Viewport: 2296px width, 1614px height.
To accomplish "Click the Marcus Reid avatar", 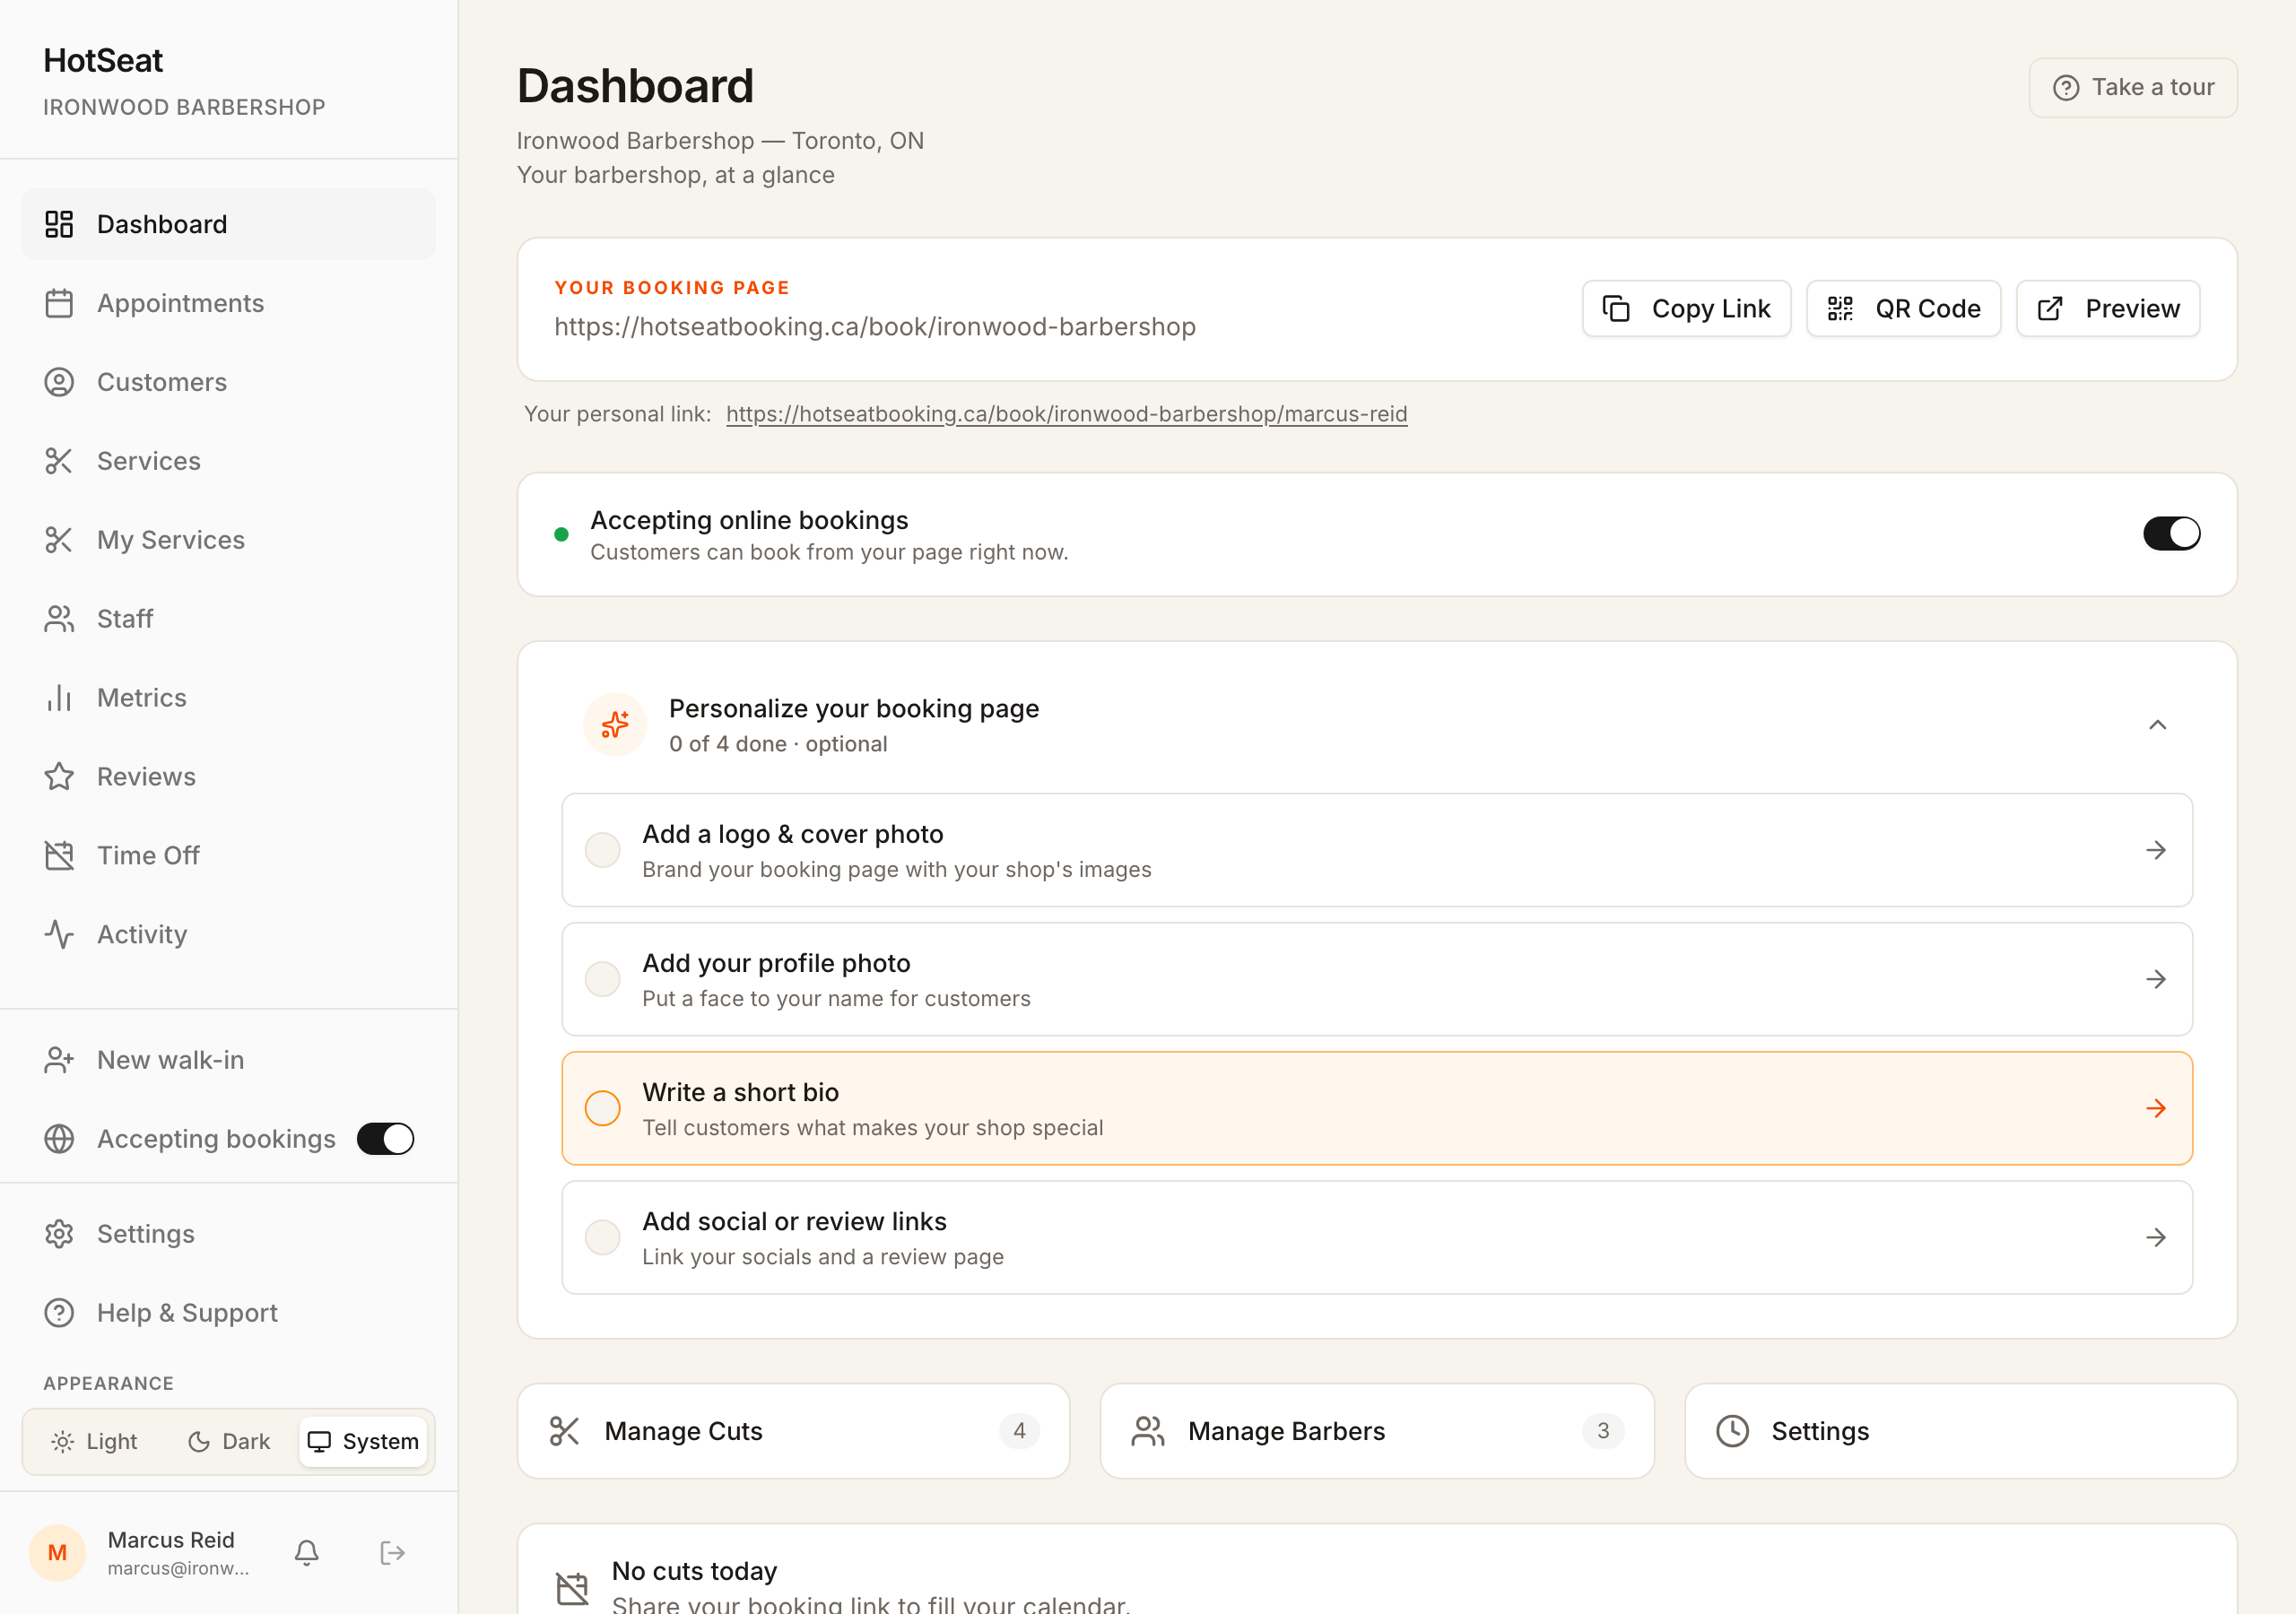I will tap(57, 1552).
